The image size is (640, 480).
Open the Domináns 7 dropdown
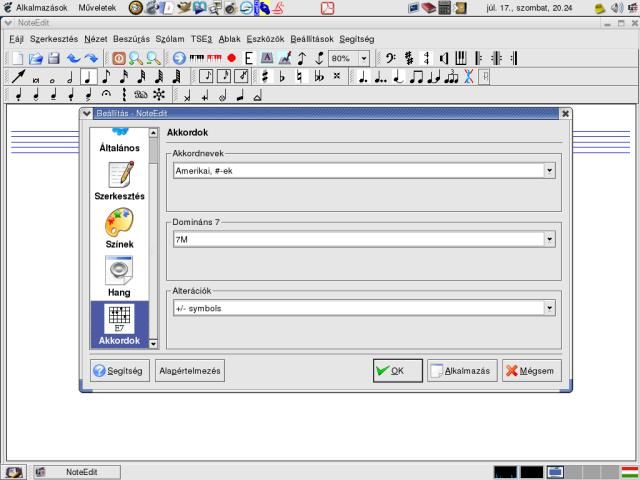coord(549,240)
